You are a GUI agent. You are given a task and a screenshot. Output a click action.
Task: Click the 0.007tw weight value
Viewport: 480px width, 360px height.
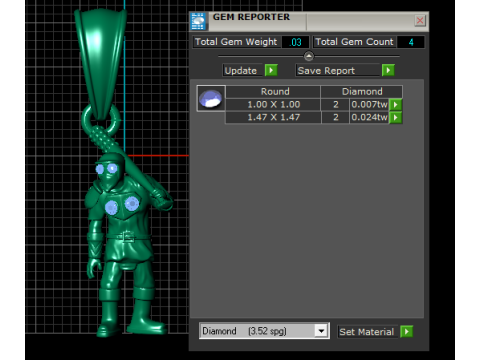[369, 105]
